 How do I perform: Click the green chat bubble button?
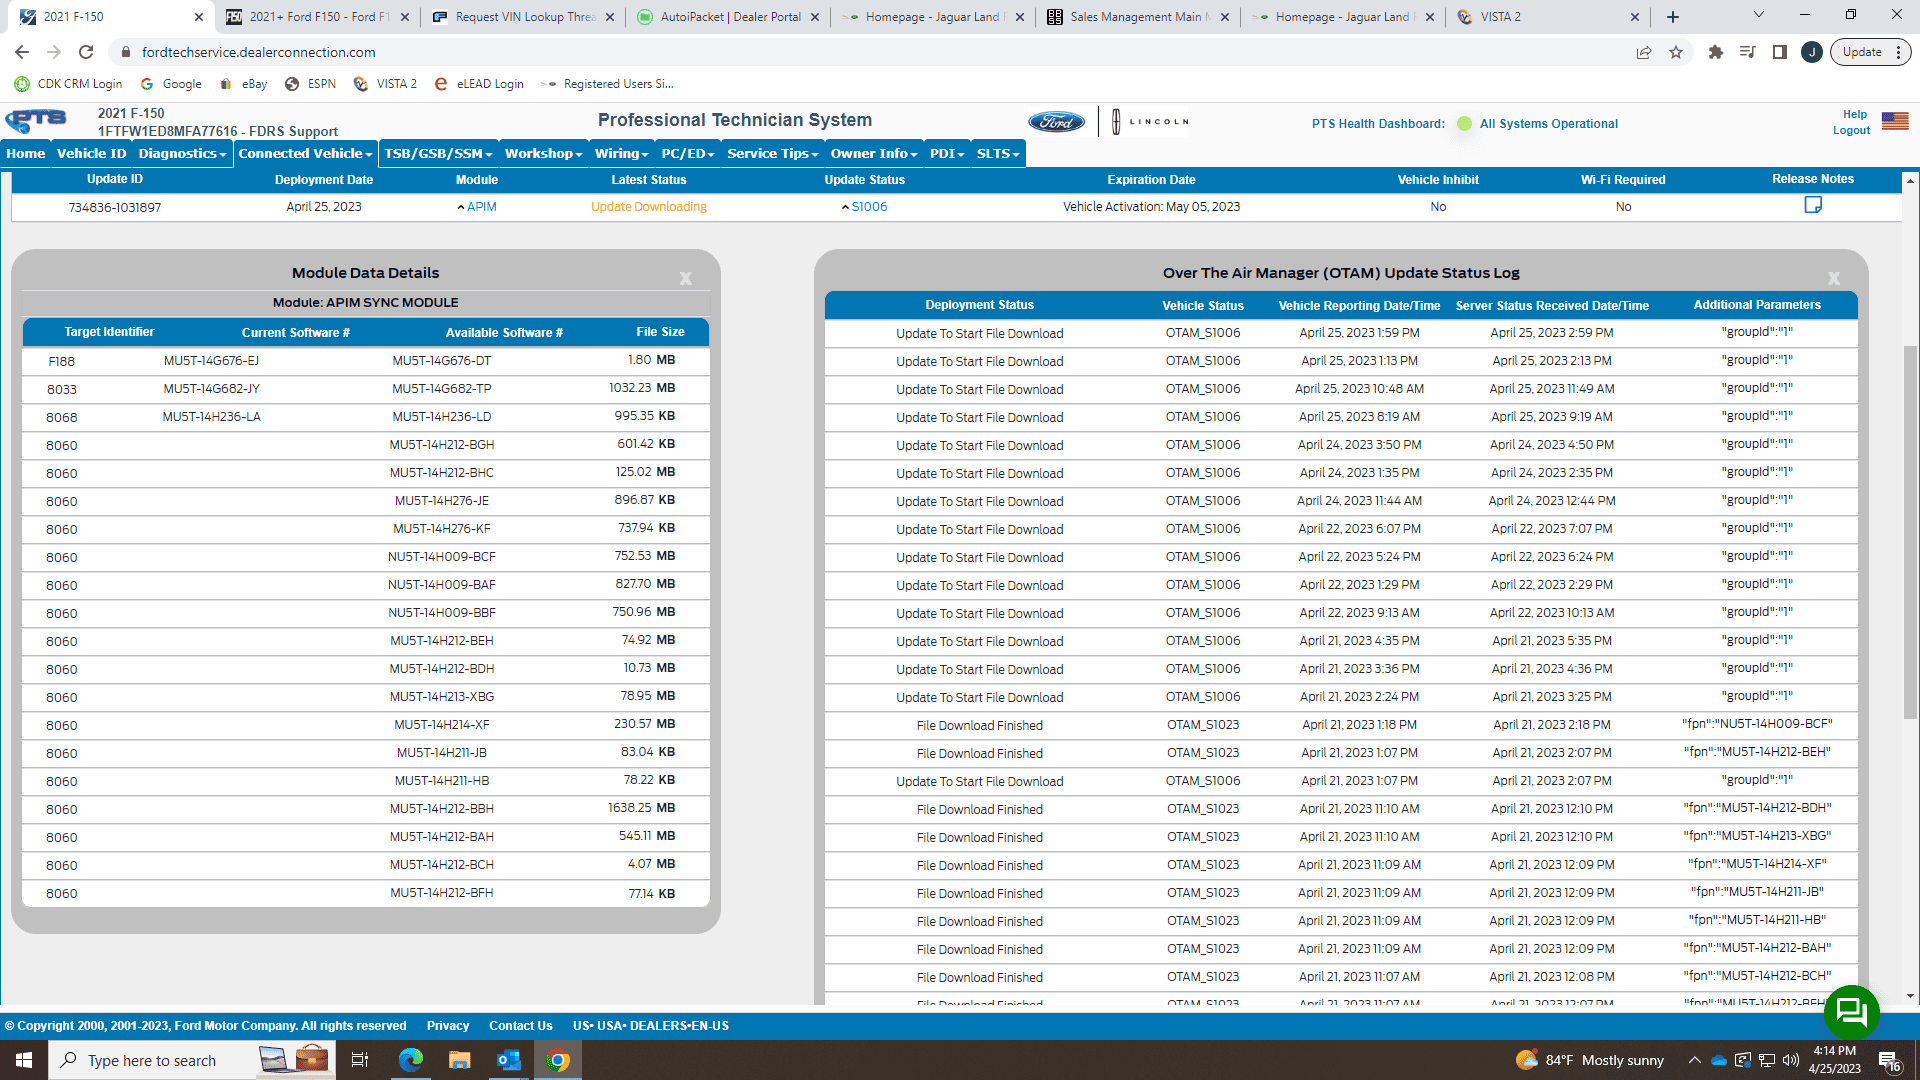click(1851, 1012)
